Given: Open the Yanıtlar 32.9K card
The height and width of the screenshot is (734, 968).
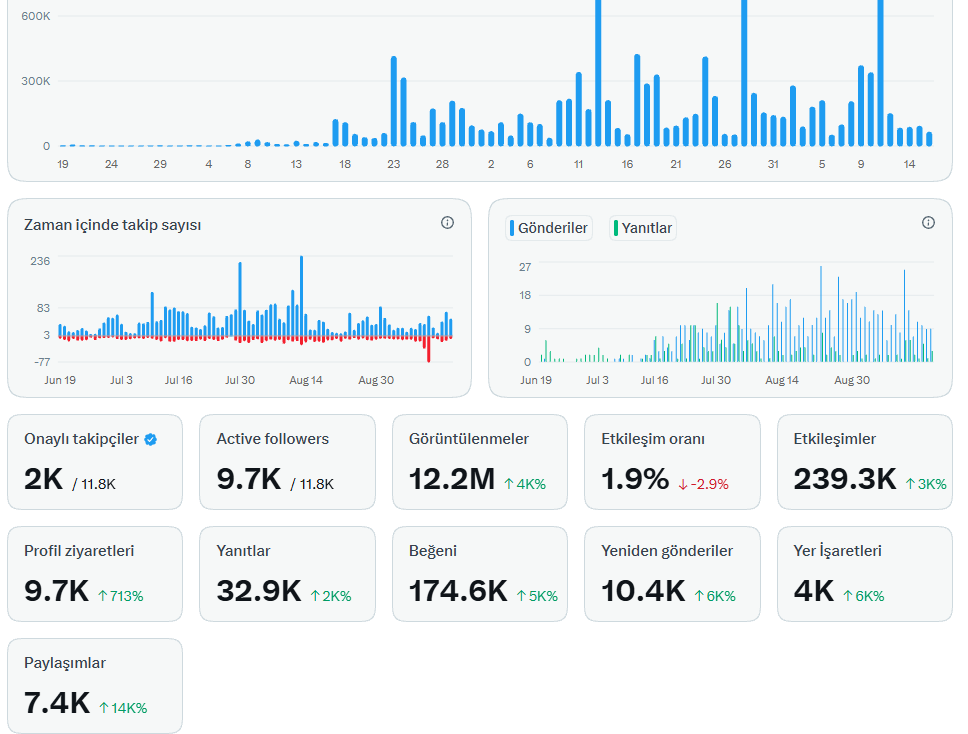Looking at the screenshot, I should (287, 574).
